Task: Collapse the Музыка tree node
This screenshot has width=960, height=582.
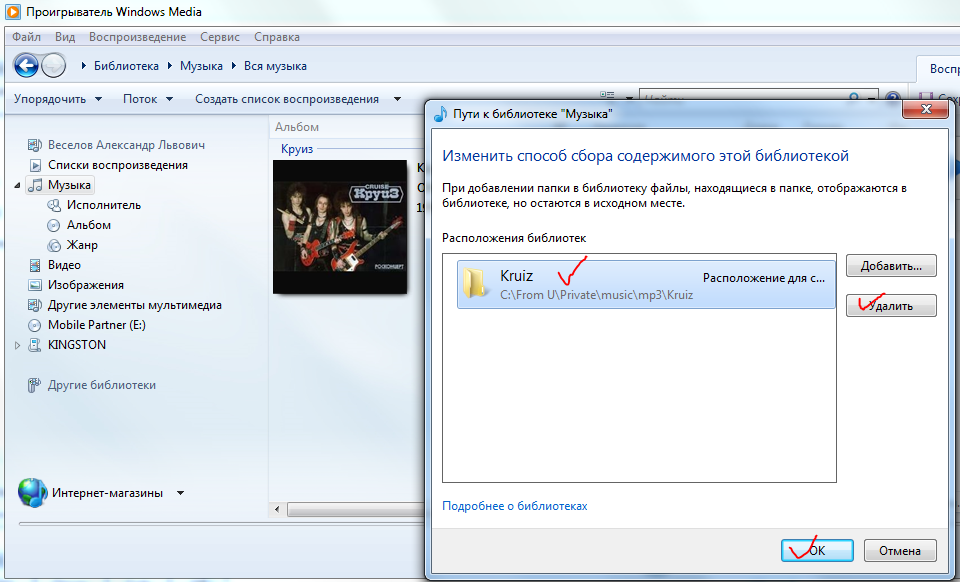Action: (x=17, y=185)
